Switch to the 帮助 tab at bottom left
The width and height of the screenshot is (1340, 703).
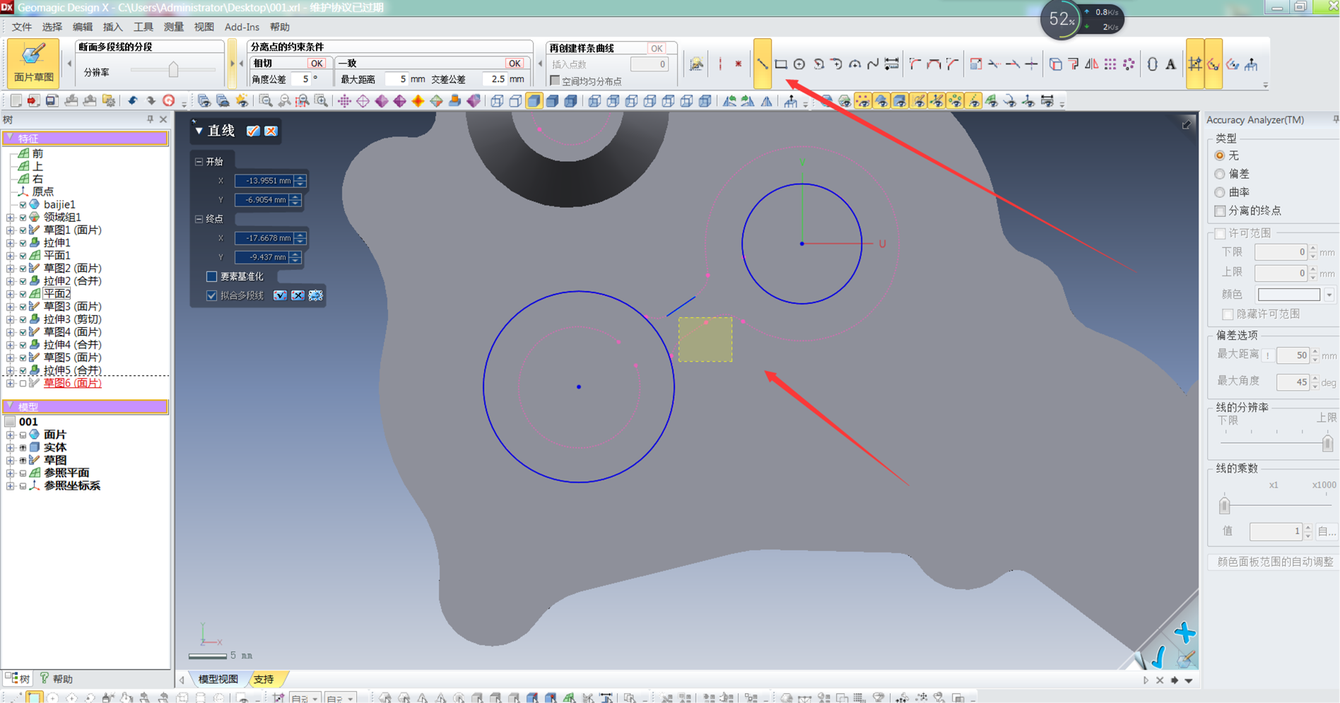(x=55, y=679)
